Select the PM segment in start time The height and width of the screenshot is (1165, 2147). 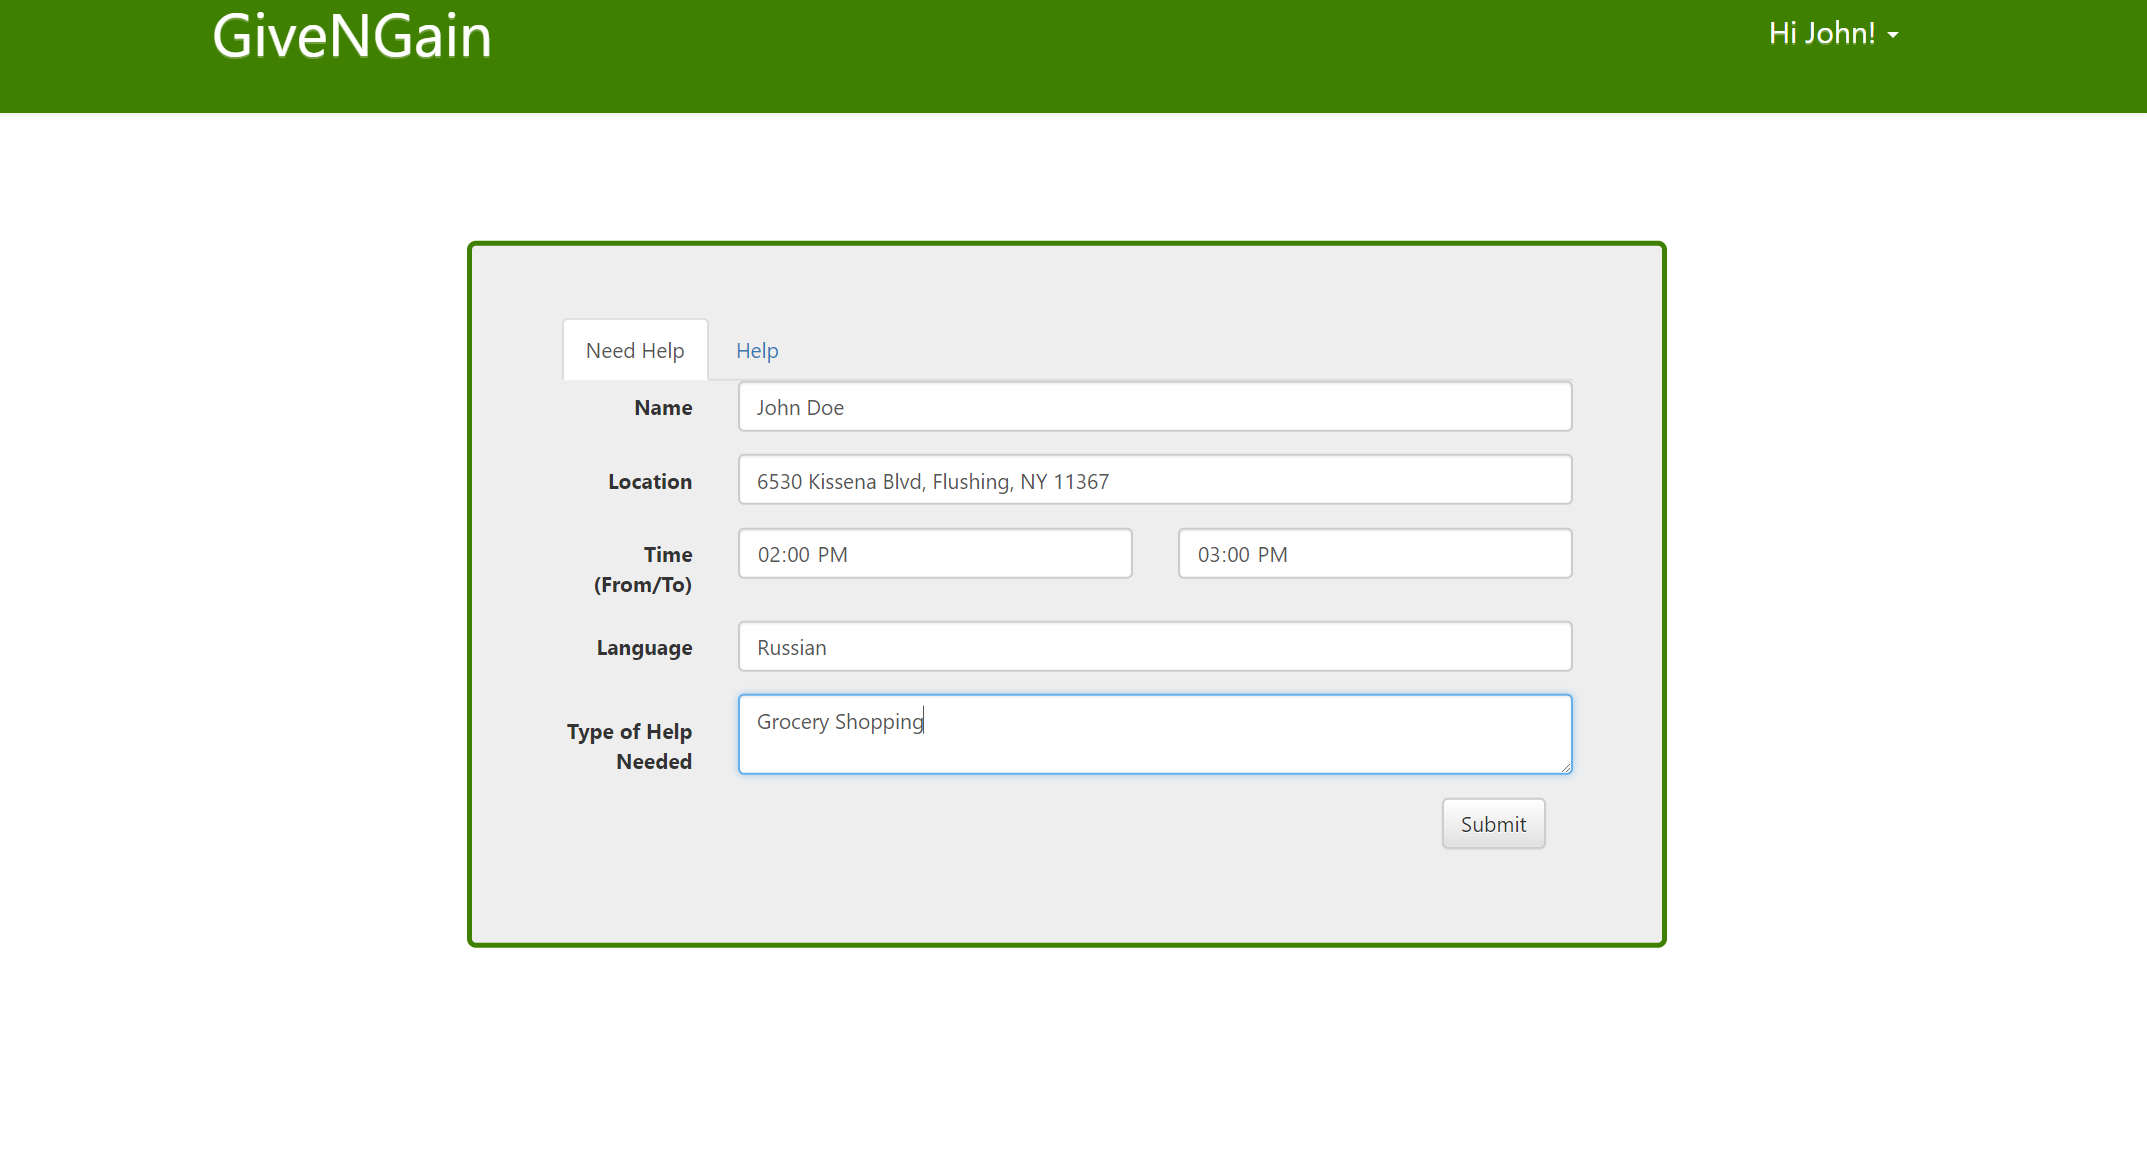[832, 555]
